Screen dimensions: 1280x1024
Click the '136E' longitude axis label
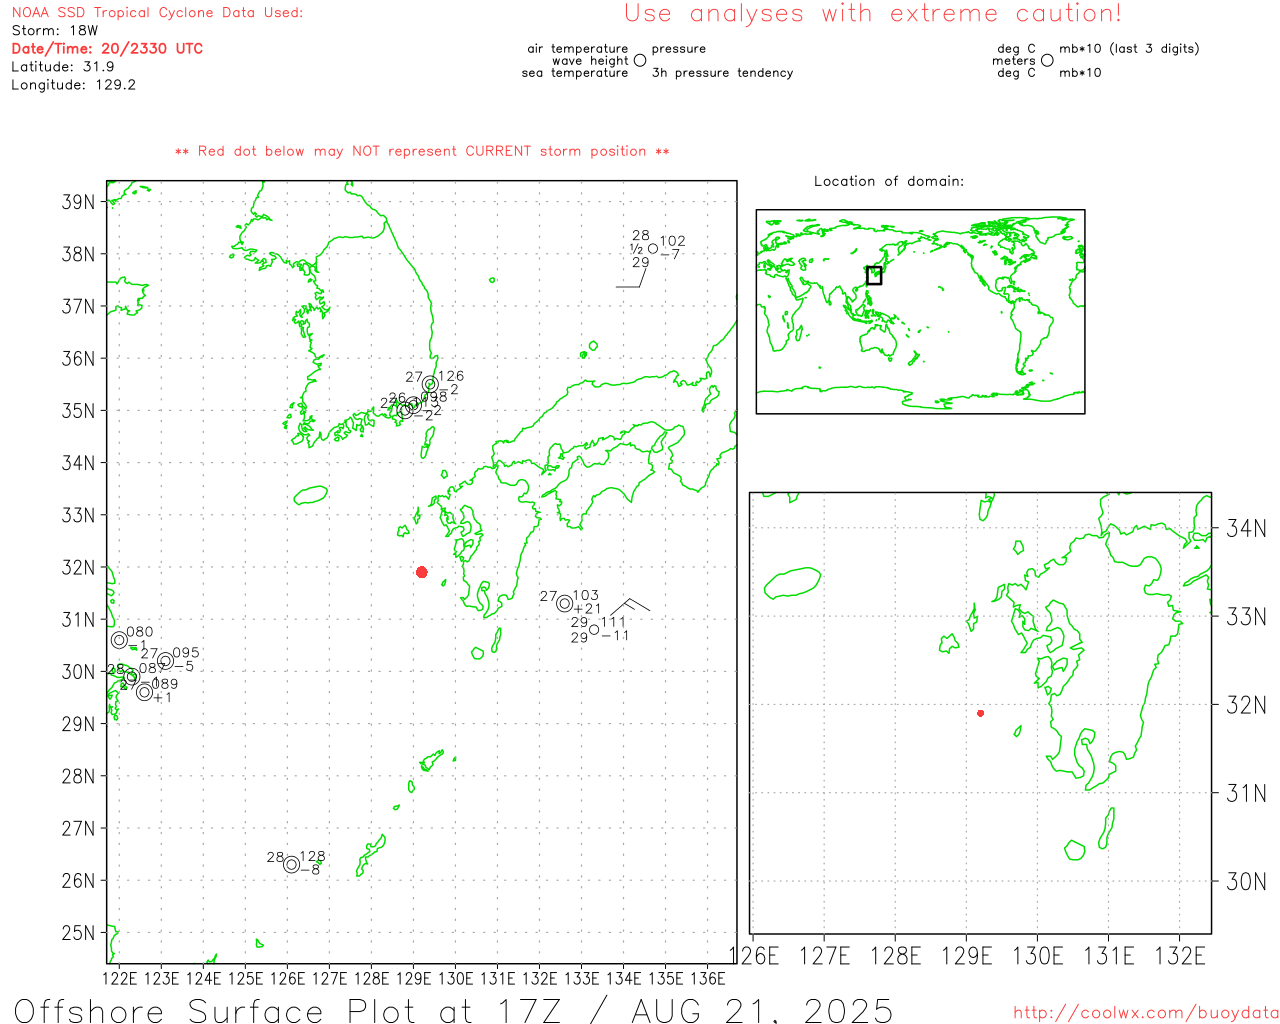[x=708, y=978]
